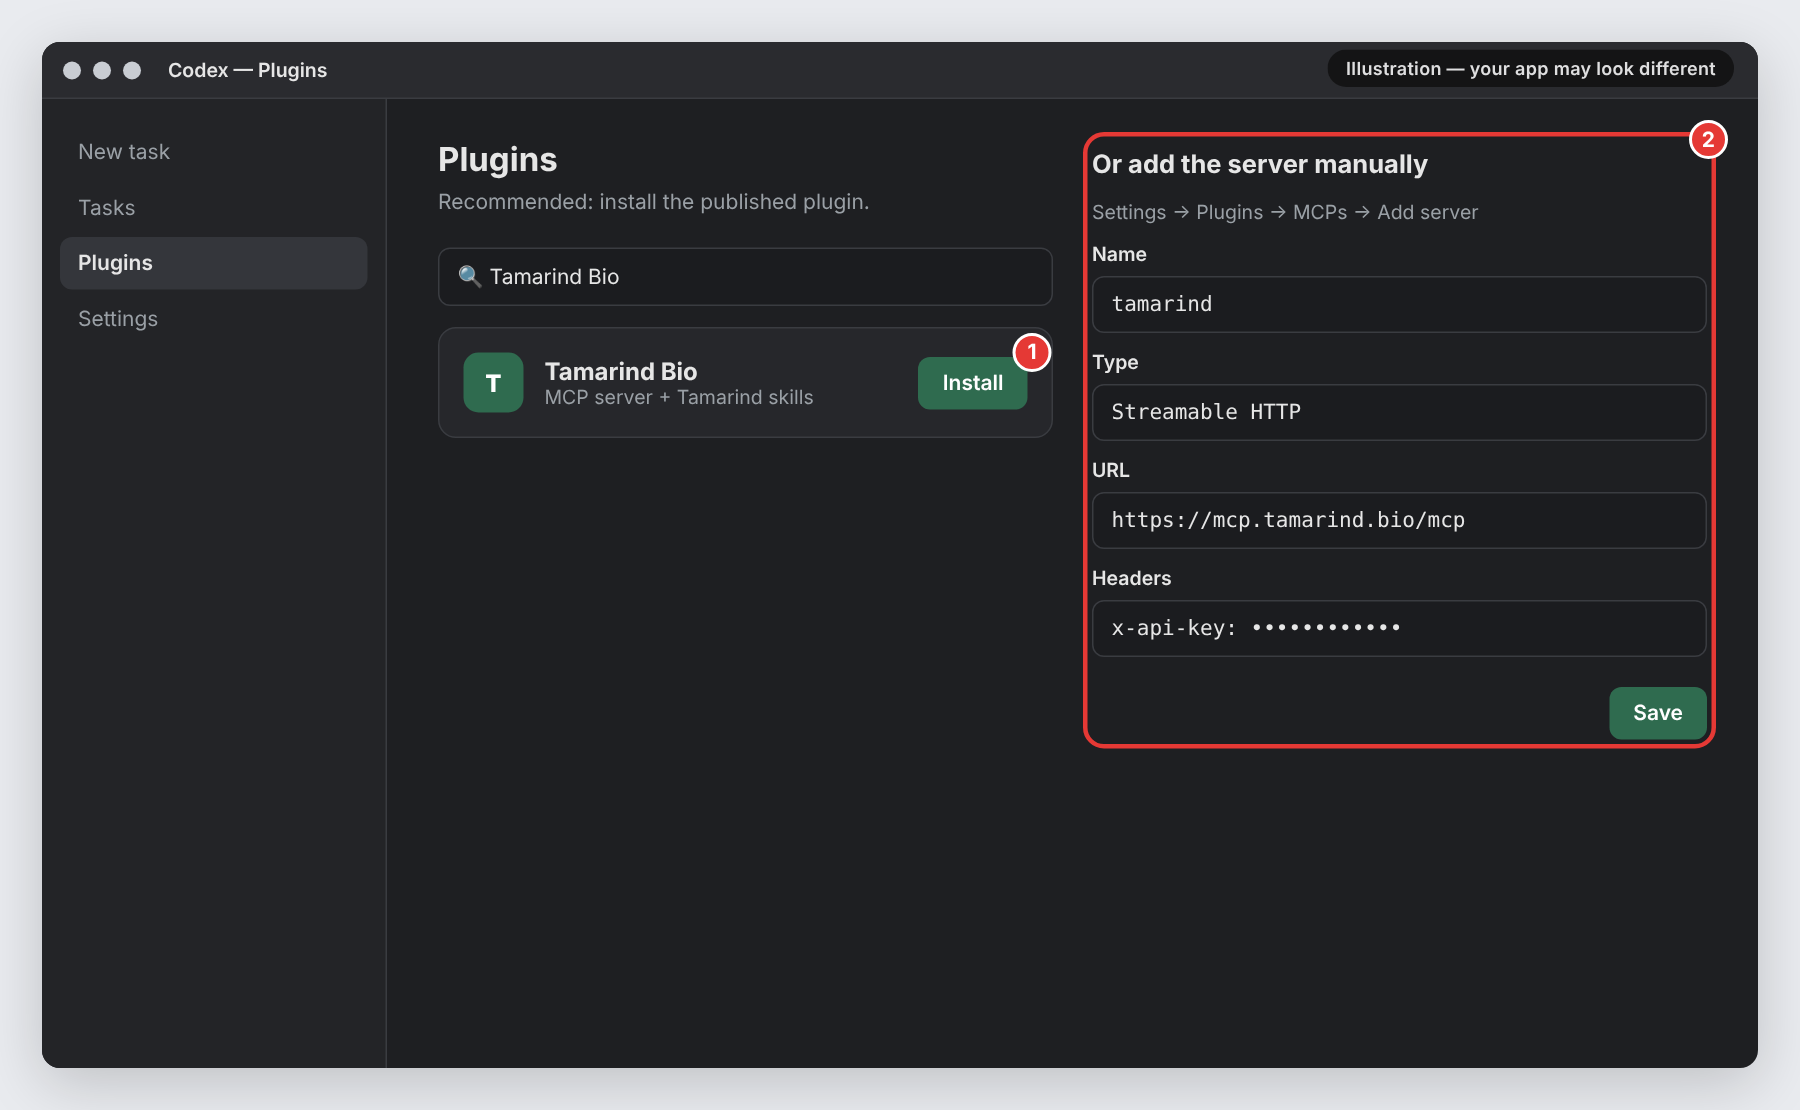Click the green T plugin icon
The image size is (1800, 1110).
[493, 383]
